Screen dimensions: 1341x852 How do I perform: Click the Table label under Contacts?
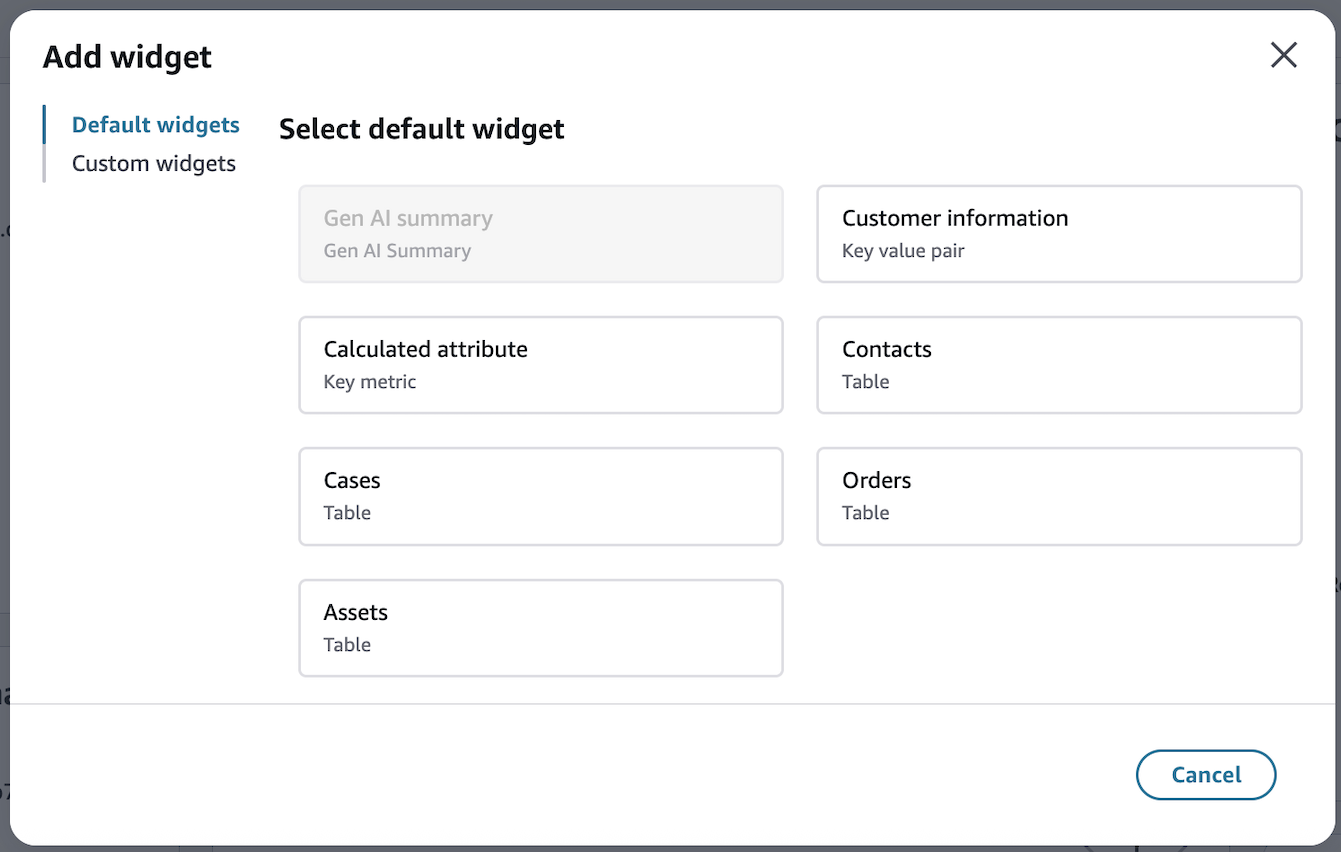(865, 381)
